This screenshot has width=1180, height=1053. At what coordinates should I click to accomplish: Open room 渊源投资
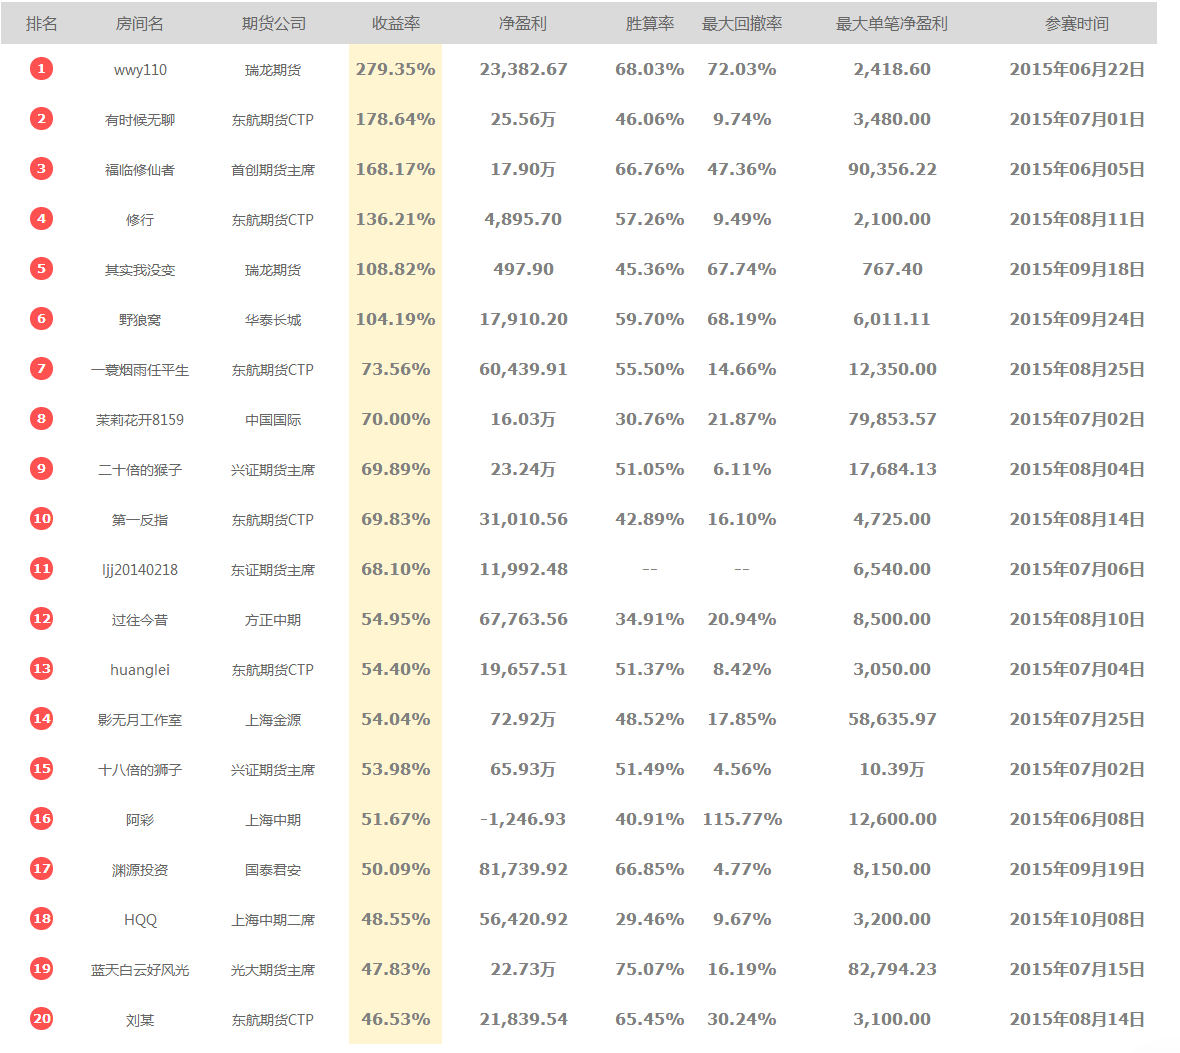(x=140, y=870)
